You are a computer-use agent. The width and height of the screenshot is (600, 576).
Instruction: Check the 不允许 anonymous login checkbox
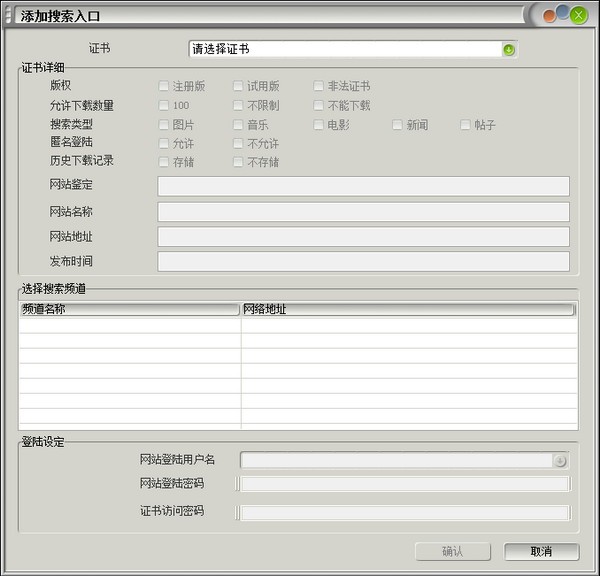(238, 144)
